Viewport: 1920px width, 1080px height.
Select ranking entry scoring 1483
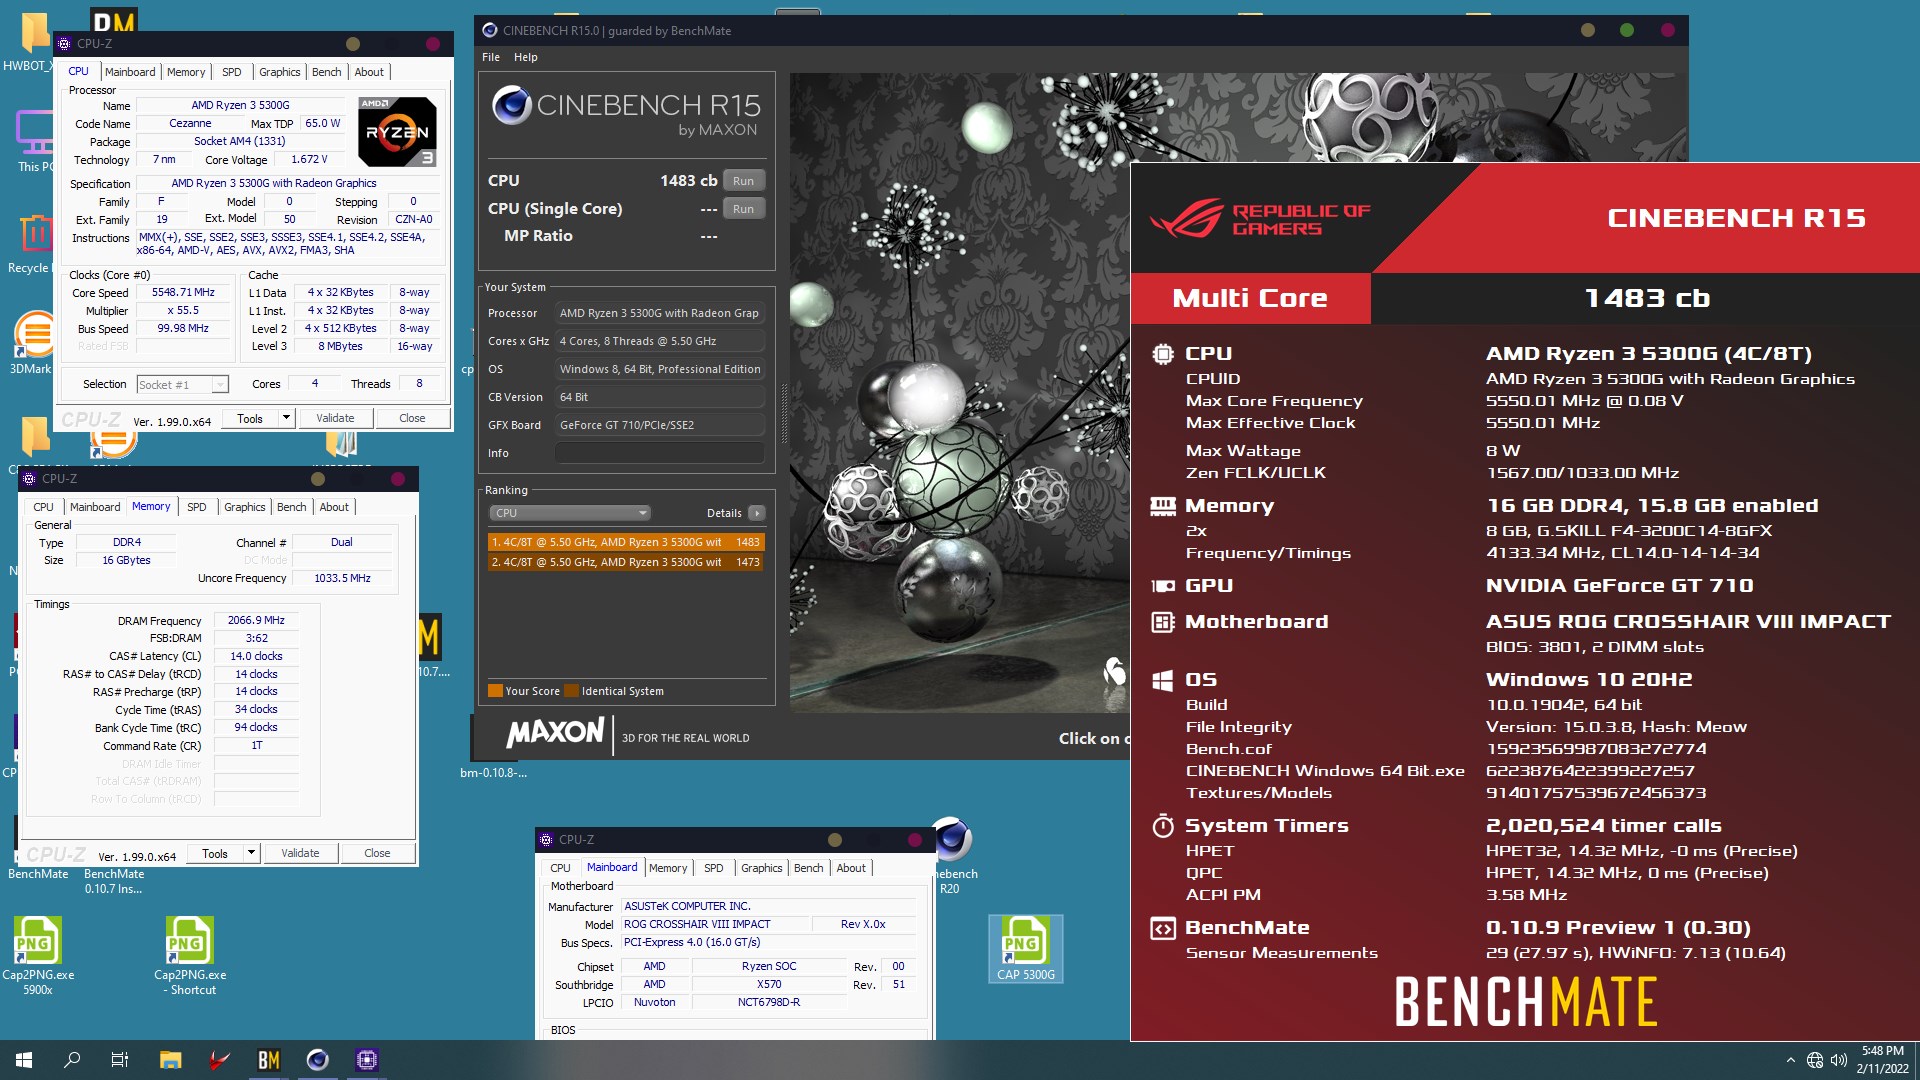click(x=626, y=542)
